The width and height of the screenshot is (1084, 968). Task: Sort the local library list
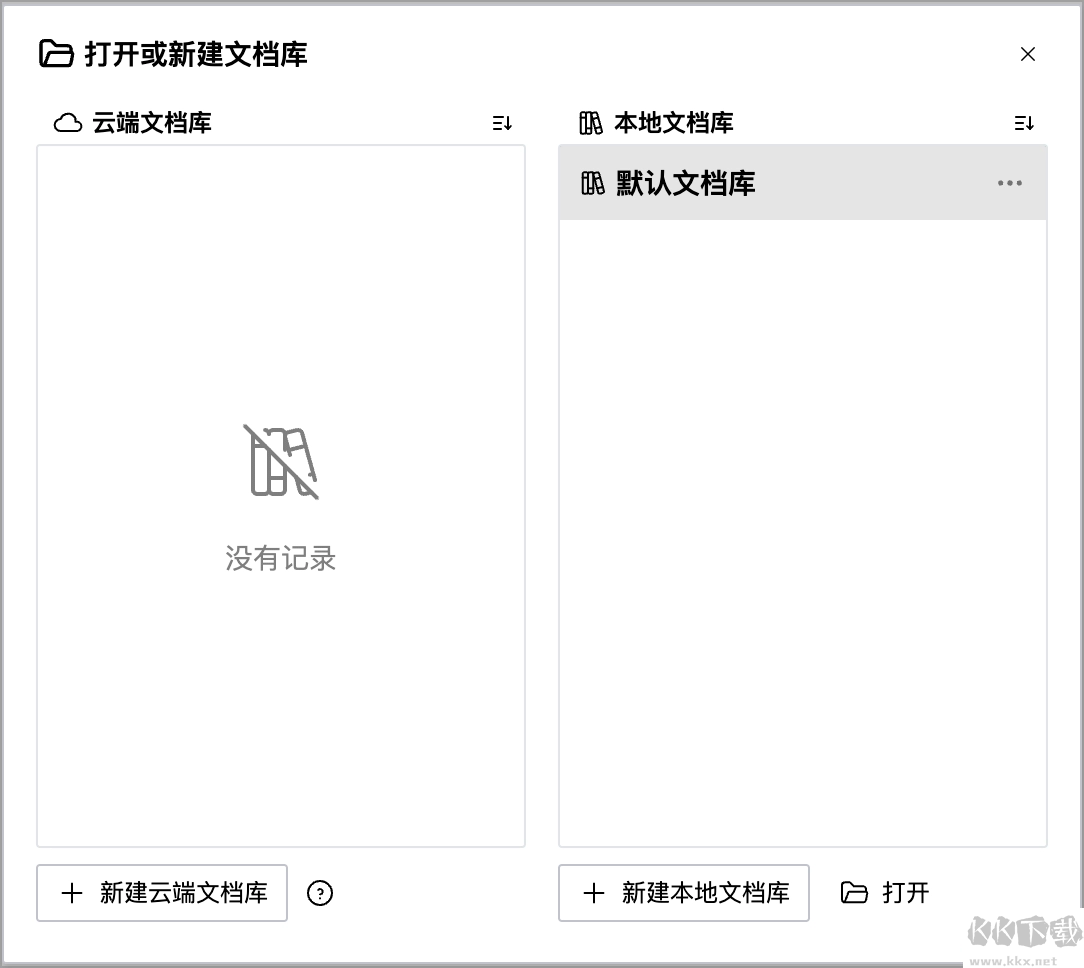[1024, 123]
